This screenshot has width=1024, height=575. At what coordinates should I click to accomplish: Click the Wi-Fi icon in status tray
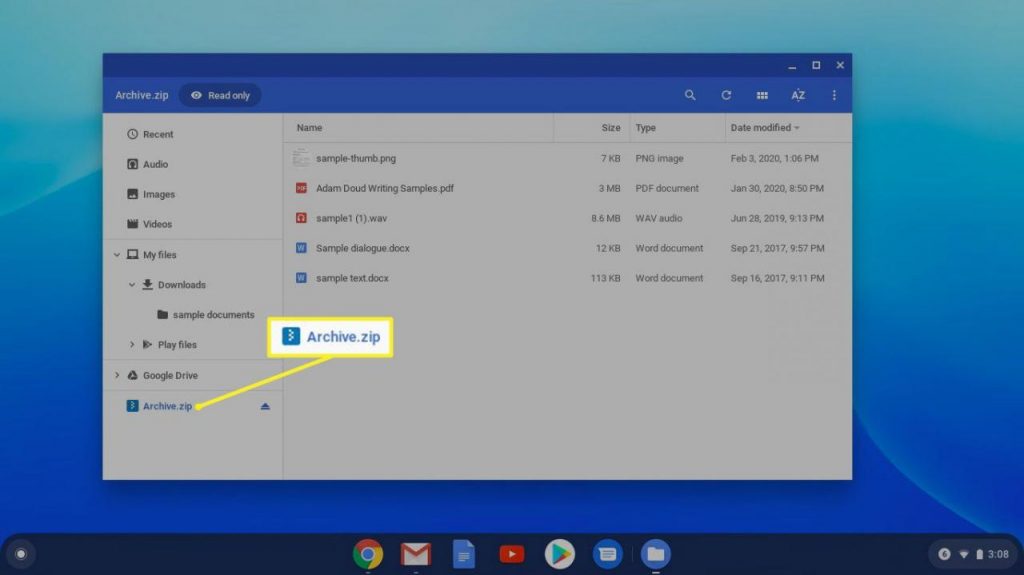(964, 554)
